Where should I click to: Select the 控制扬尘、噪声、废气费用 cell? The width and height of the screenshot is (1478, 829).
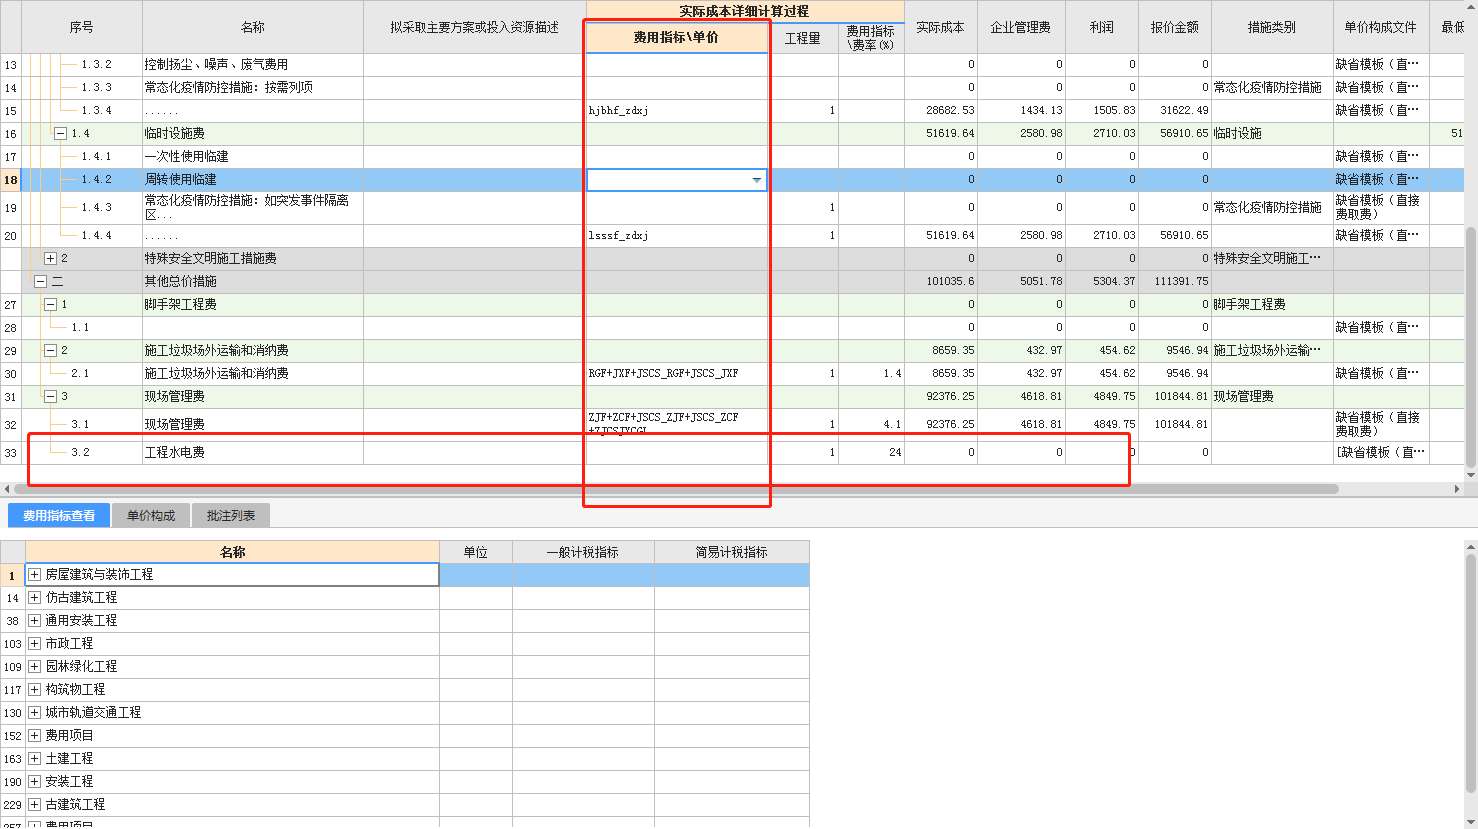tap(253, 64)
